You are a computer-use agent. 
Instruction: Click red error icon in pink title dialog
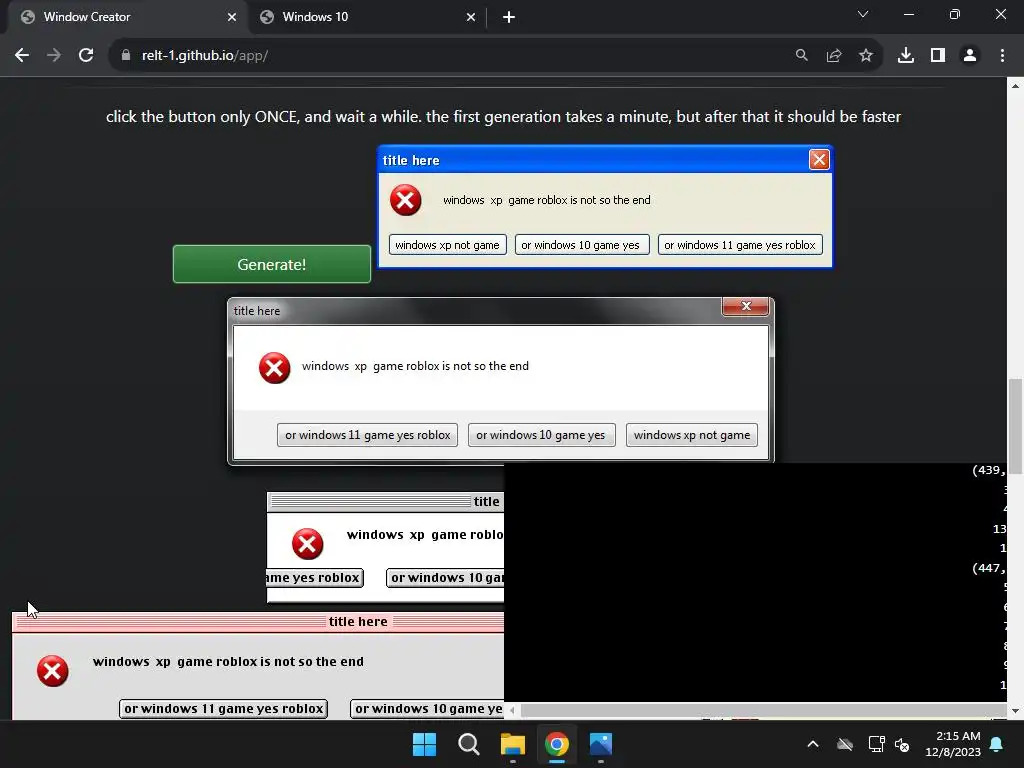(x=53, y=671)
